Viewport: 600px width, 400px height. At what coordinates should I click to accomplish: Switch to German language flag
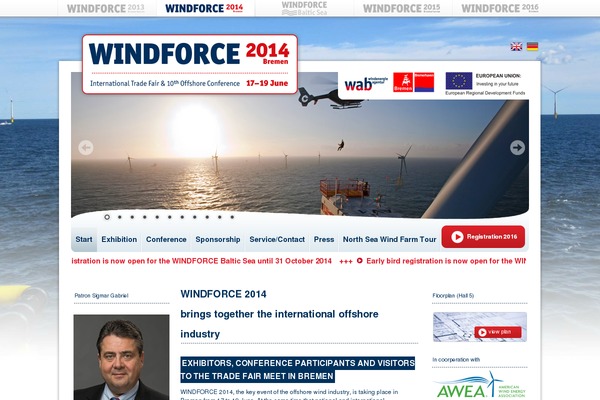tap(532, 46)
